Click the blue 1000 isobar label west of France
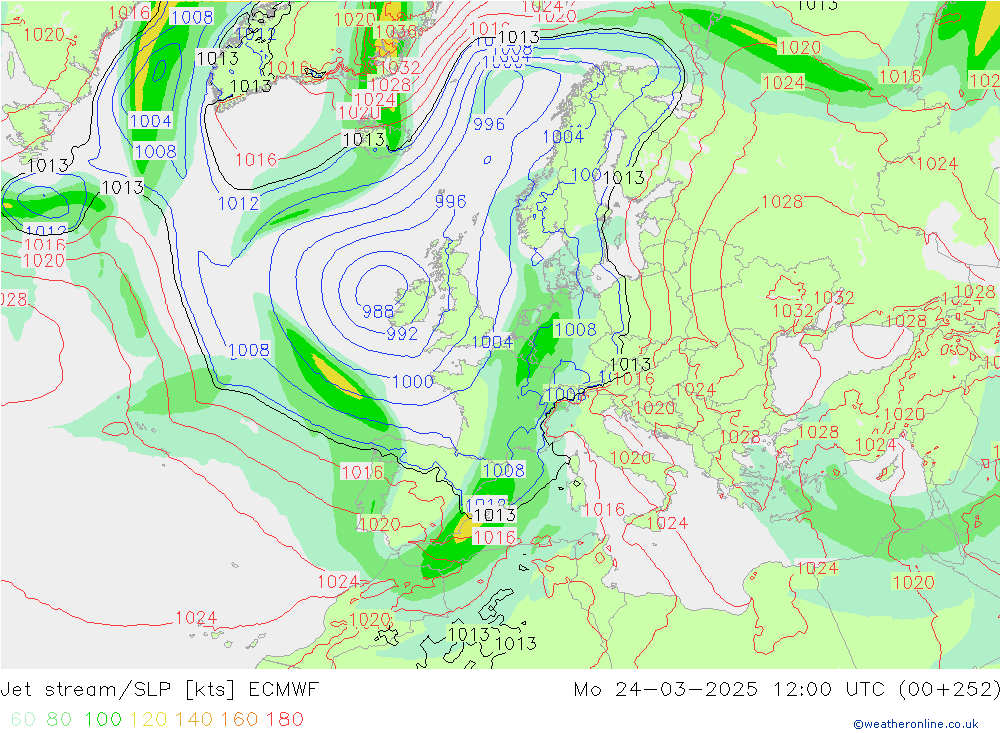The width and height of the screenshot is (1000, 733). [413, 382]
